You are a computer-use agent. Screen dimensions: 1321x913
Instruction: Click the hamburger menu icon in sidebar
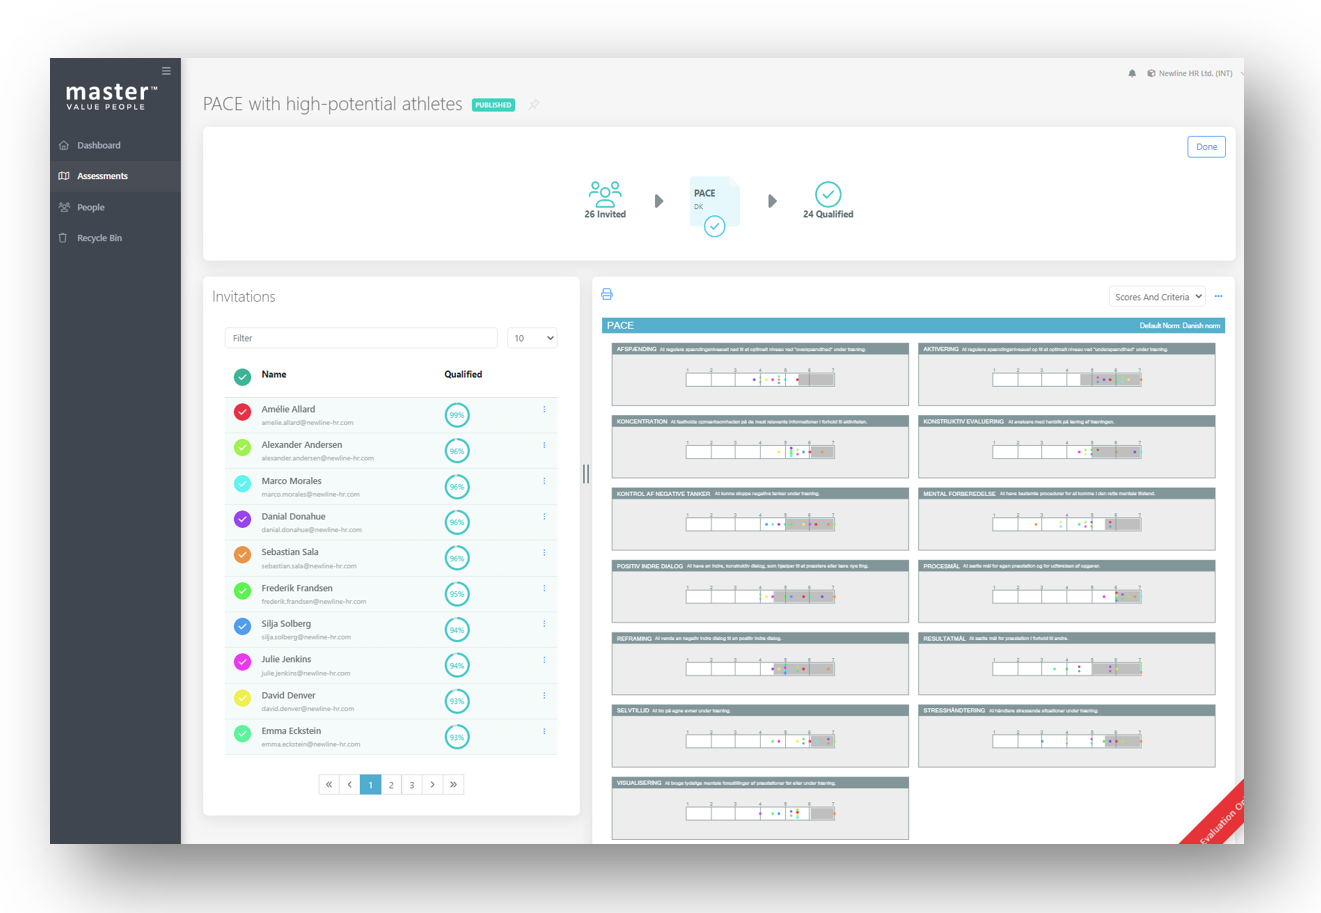(166, 71)
